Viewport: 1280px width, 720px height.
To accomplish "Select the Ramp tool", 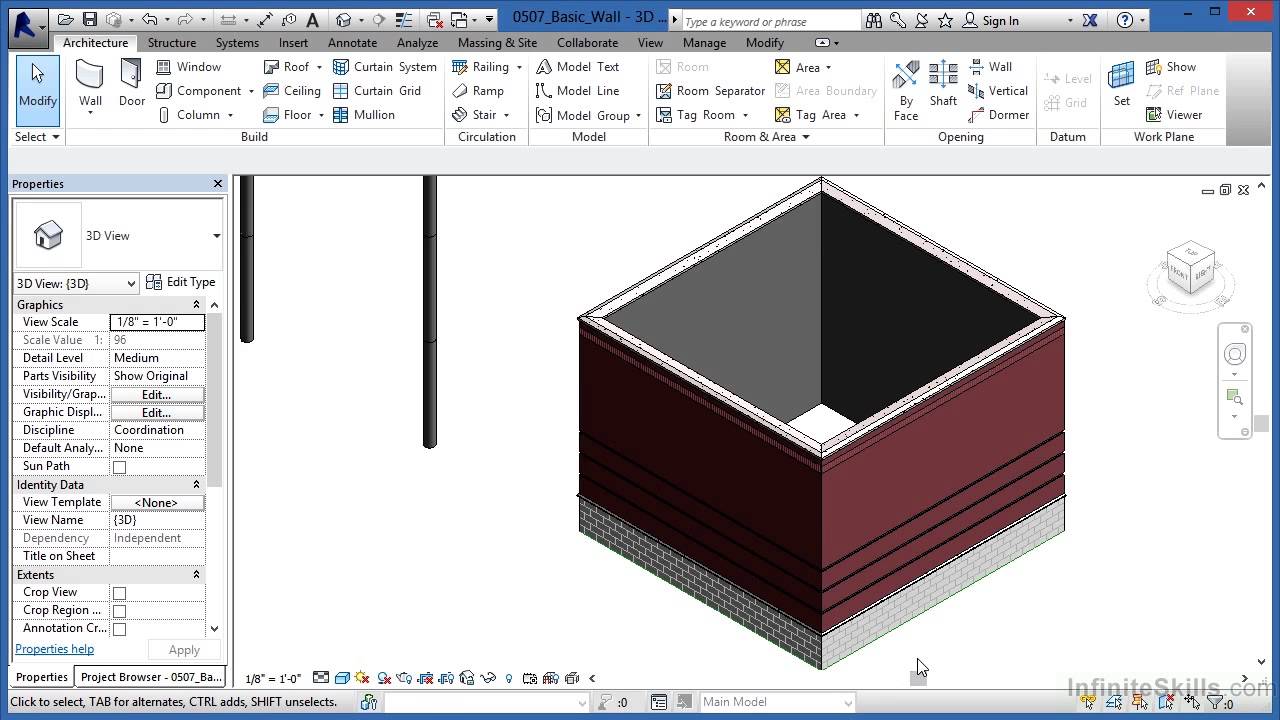I will point(478,91).
